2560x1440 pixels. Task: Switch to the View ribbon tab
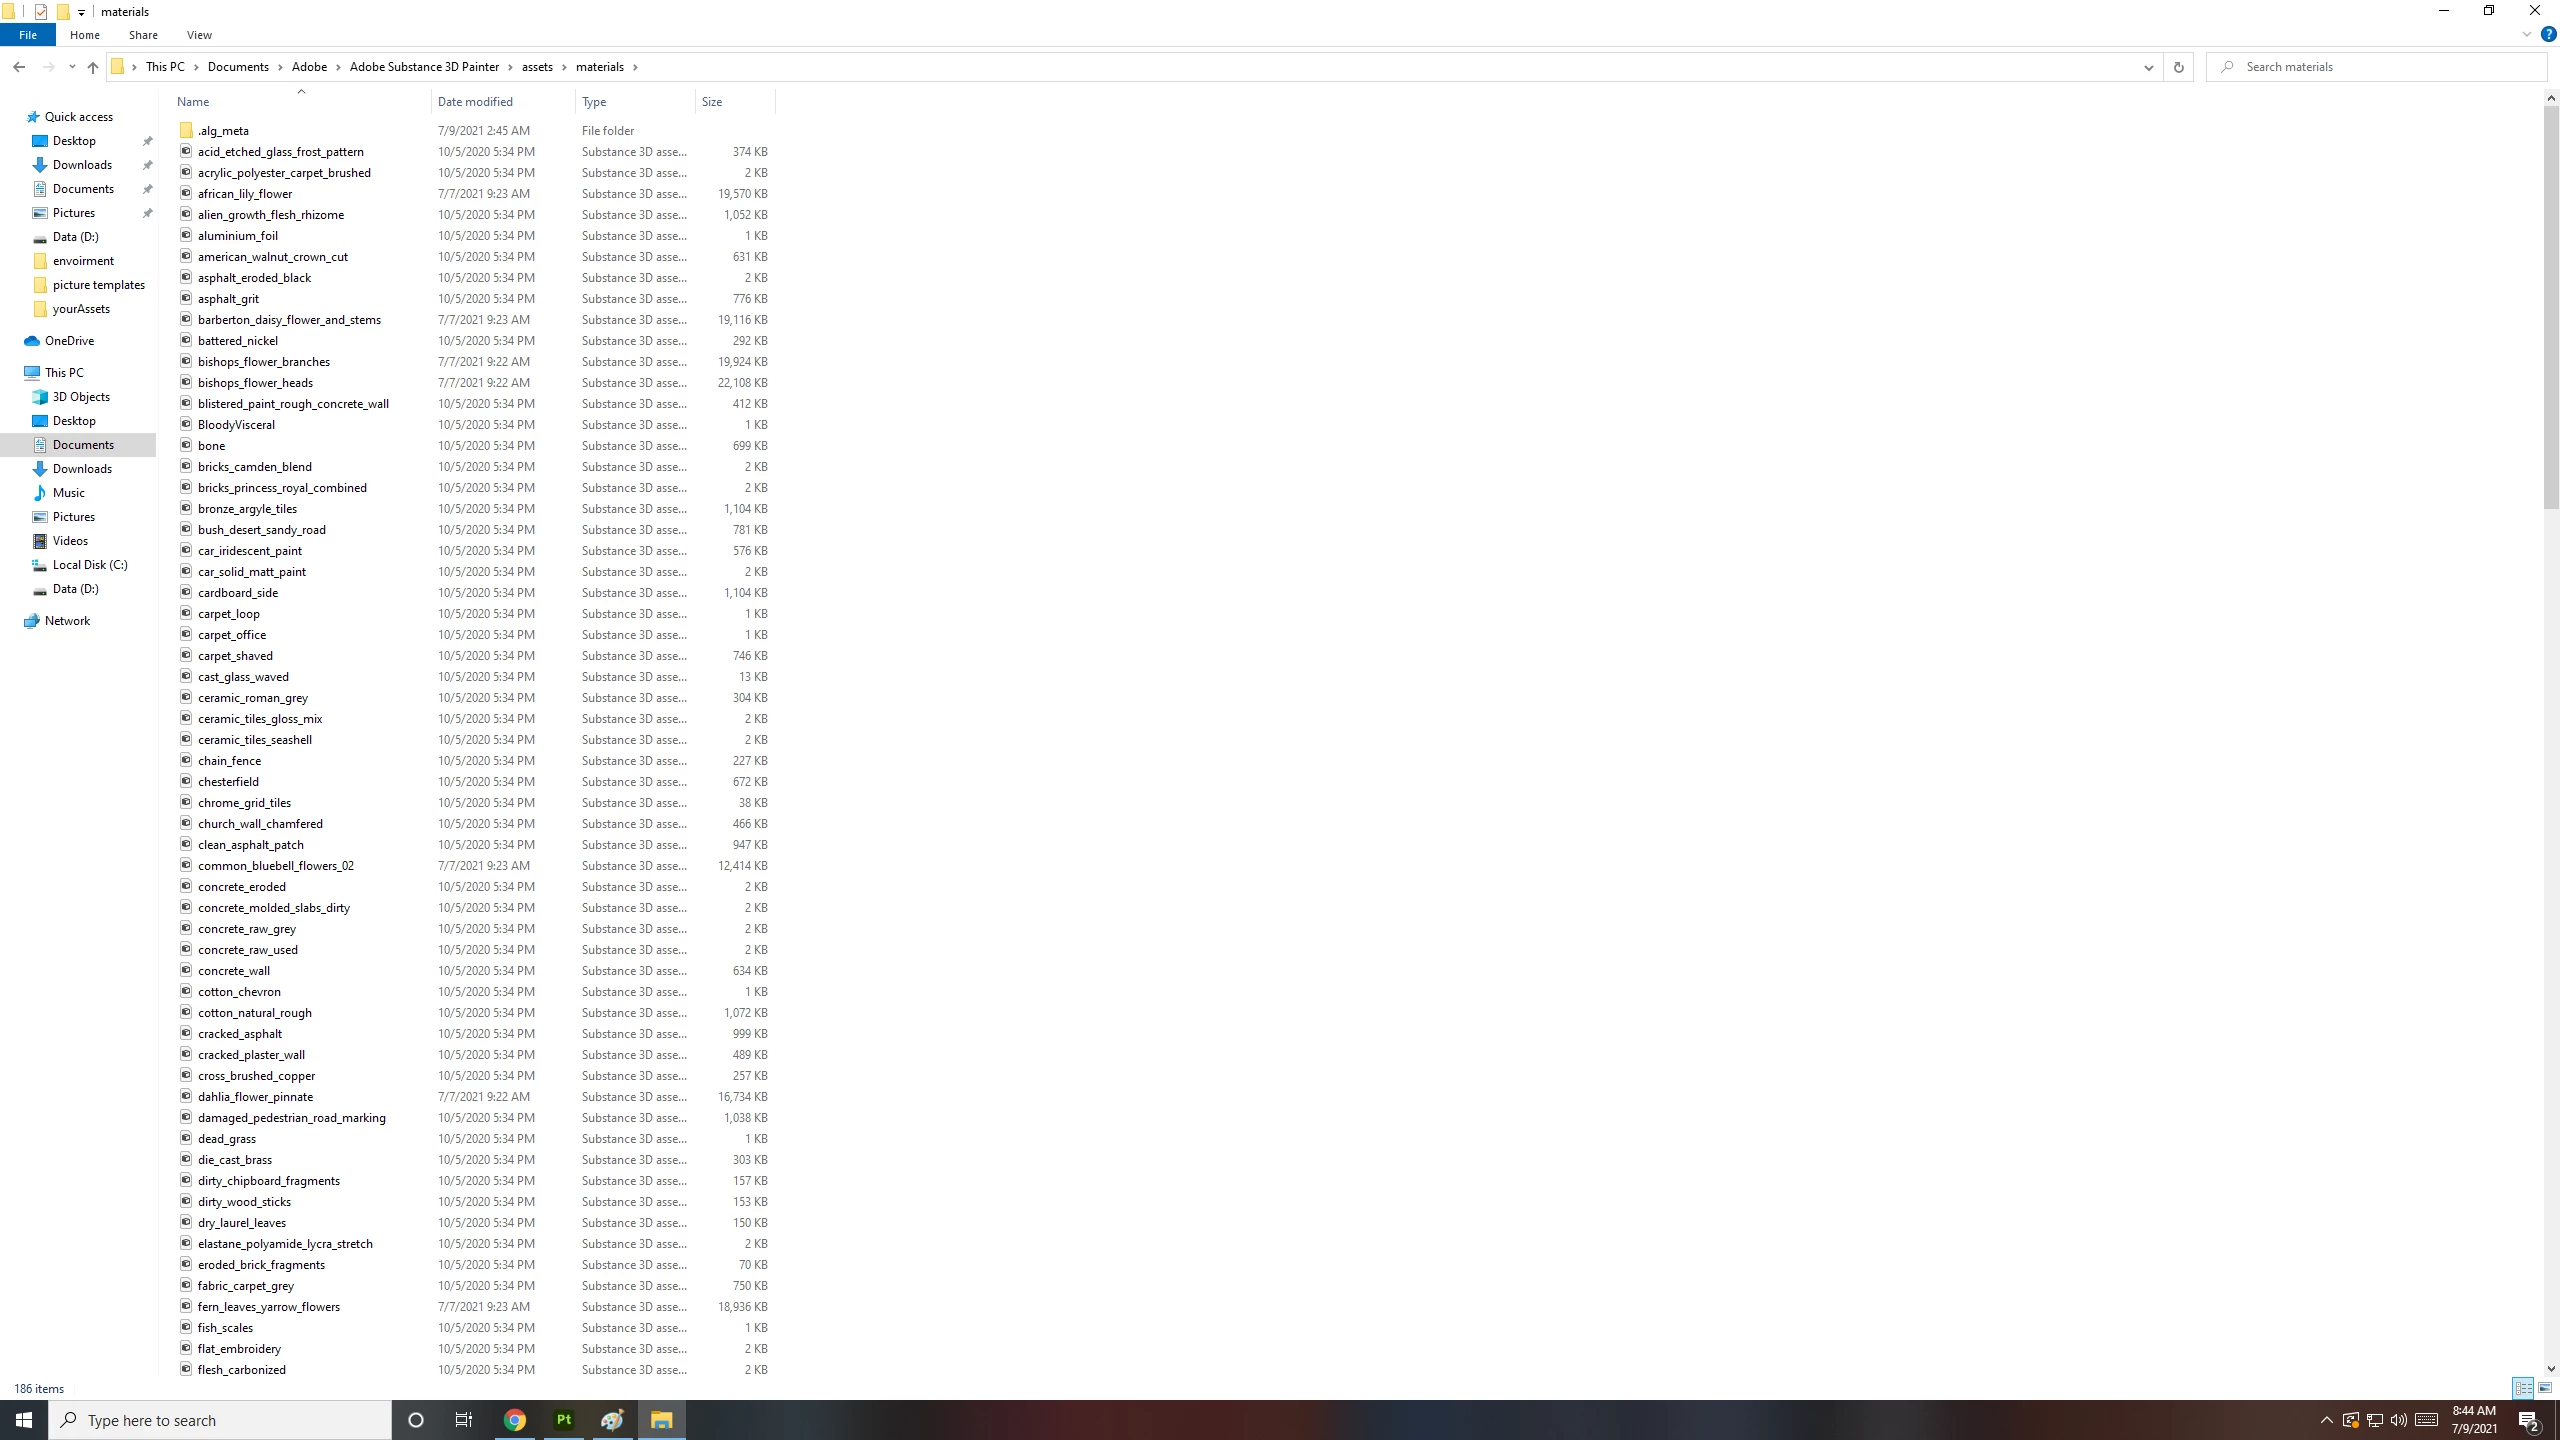pyautogui.click(x=199, y=35)
